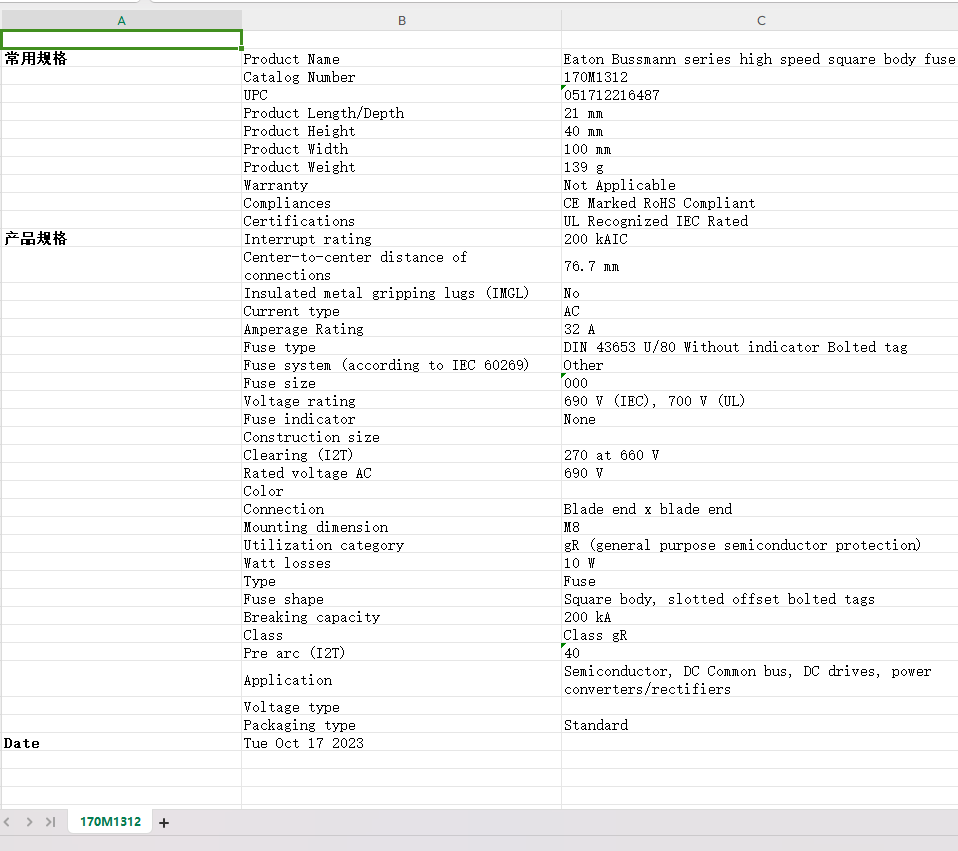Screen dimensions: 958x851
Task: Add a new sheet with plus button
Action: pos(164,822)
